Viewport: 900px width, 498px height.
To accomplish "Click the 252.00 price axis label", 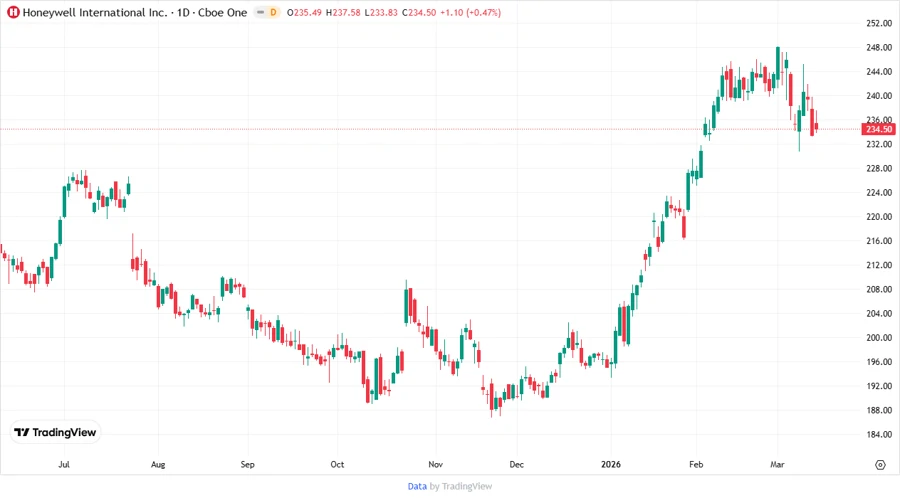I will (x=879, y=23).
